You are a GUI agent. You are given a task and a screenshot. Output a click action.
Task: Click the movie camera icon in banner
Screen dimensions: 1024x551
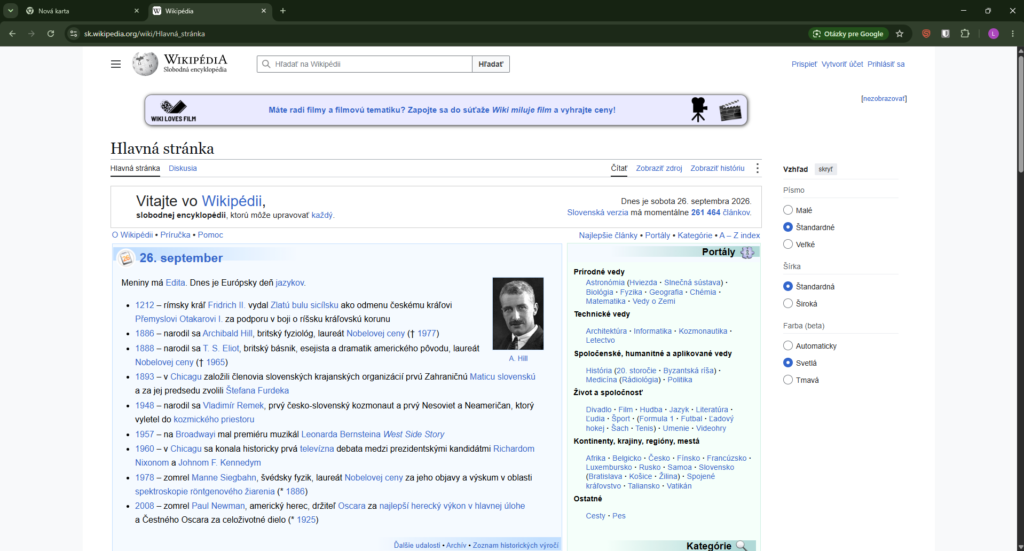699,110
